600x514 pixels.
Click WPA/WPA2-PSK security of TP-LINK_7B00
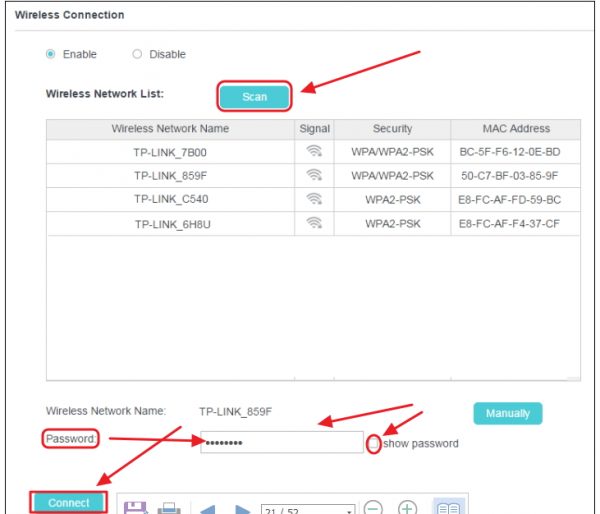coord(392,152)
